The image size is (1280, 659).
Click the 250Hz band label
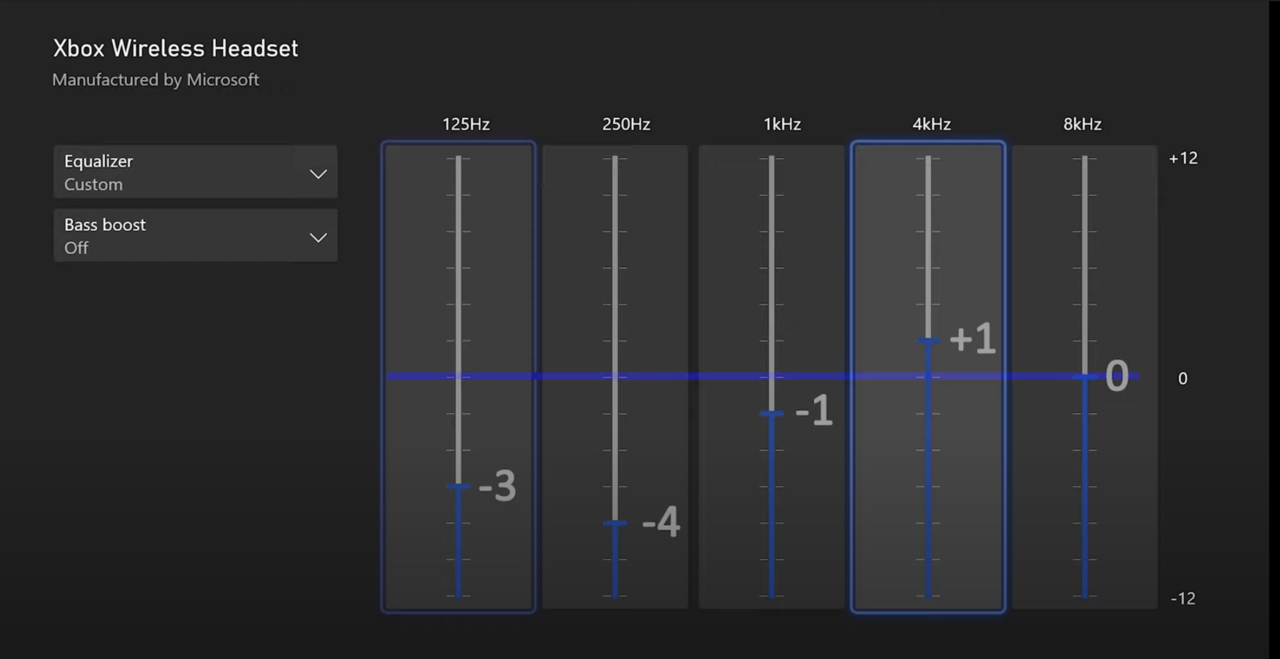(x=626, y=124)
